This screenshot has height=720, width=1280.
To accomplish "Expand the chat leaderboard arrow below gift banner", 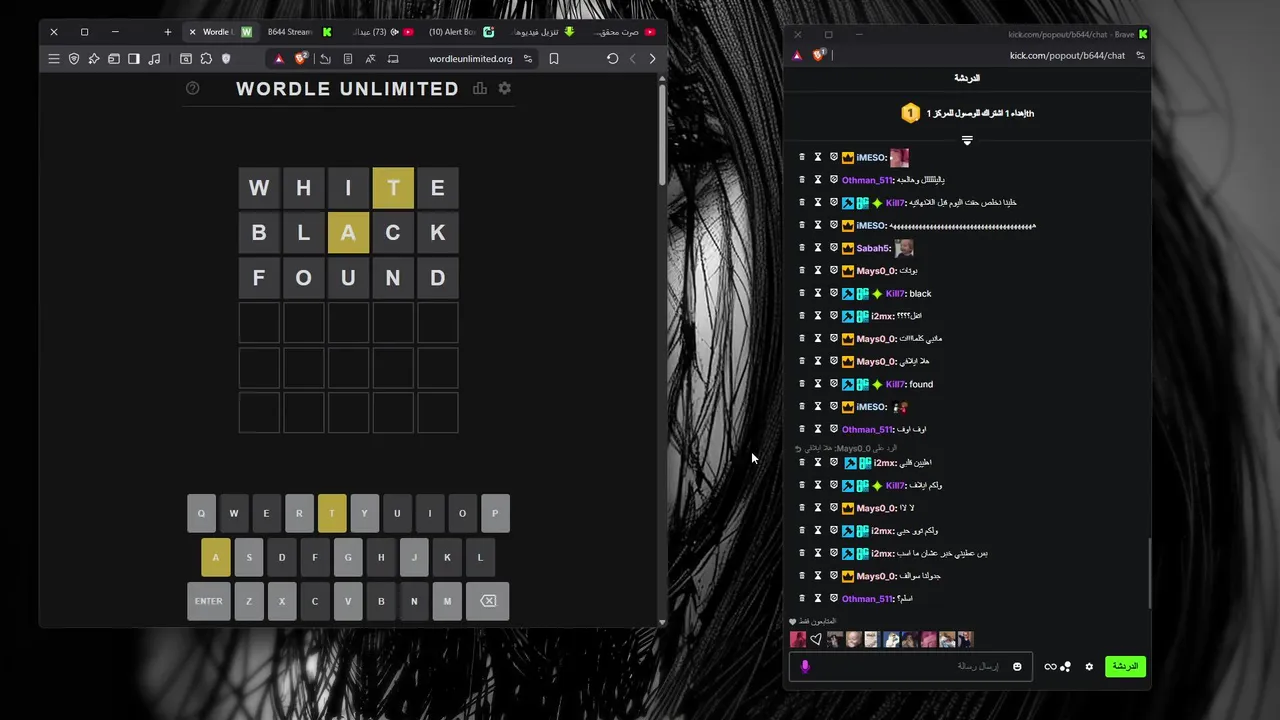I will [967, 141].
